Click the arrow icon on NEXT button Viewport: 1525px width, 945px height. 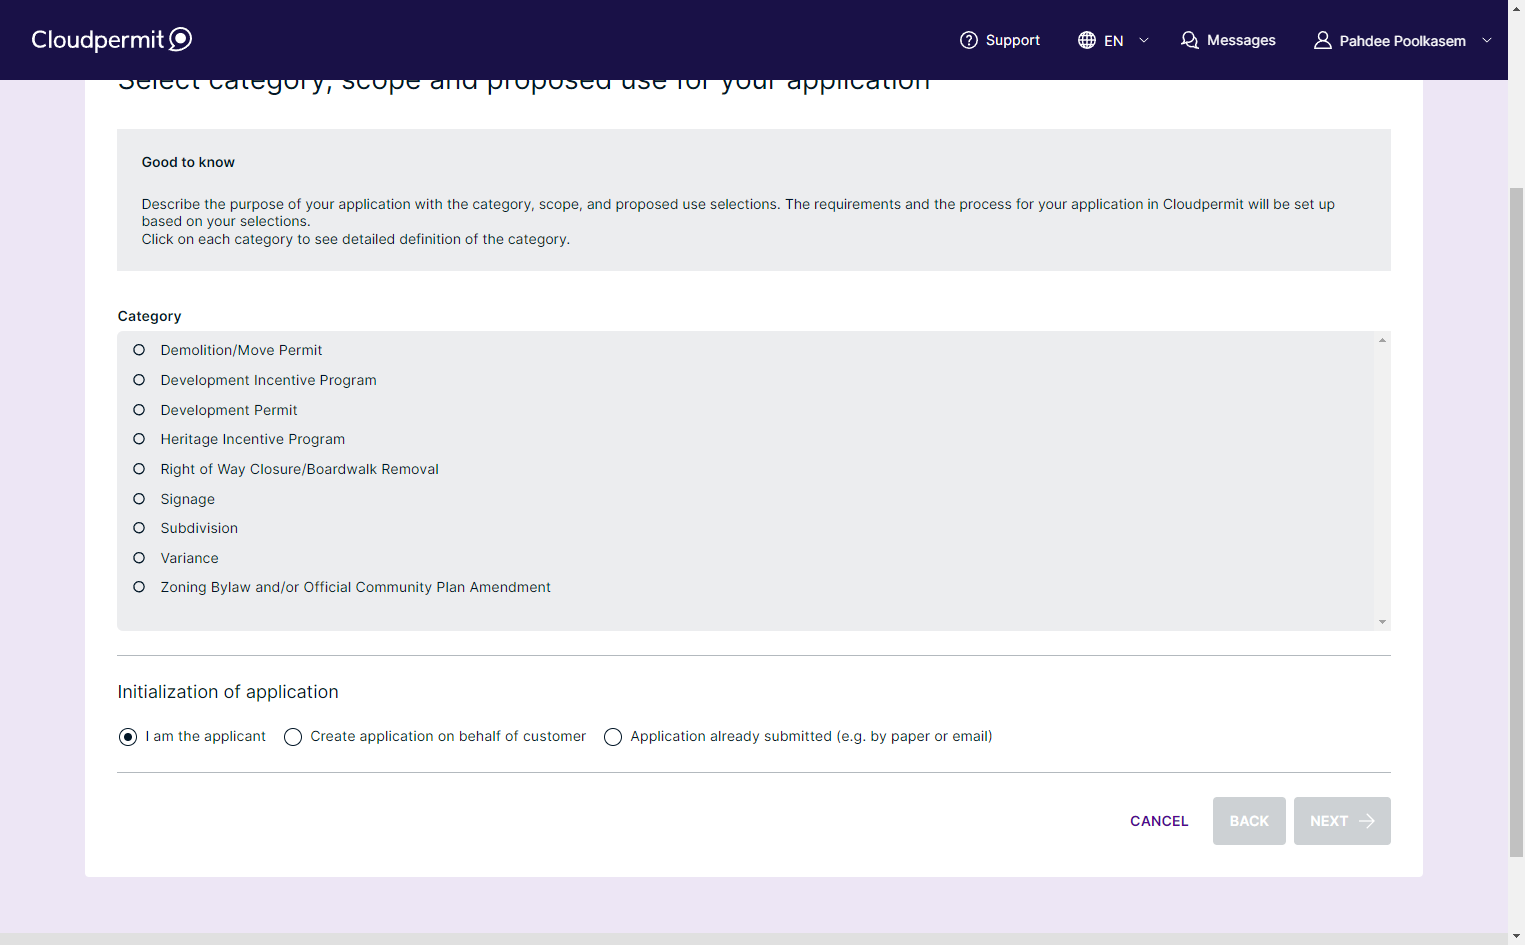click(x=1367, y=821)
